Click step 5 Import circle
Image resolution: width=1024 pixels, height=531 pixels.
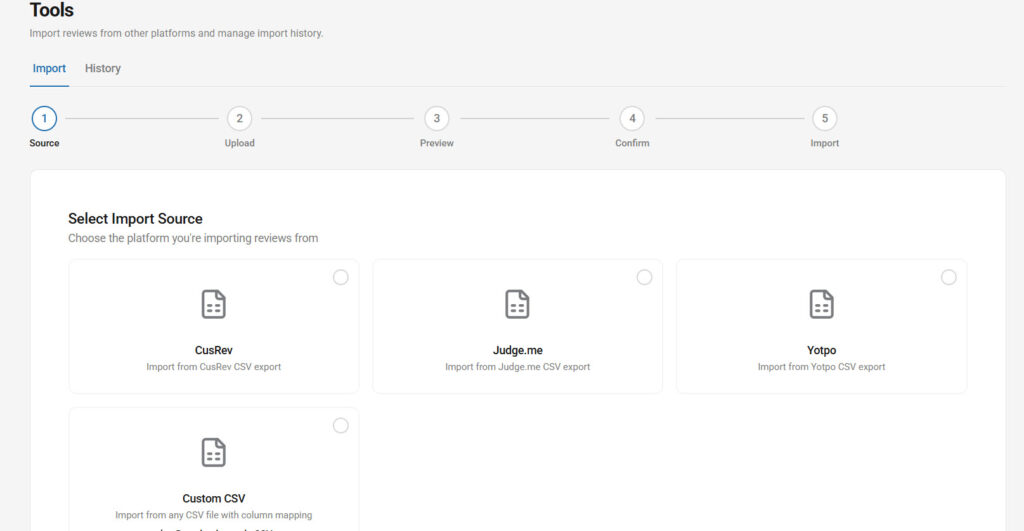[825, 118]
